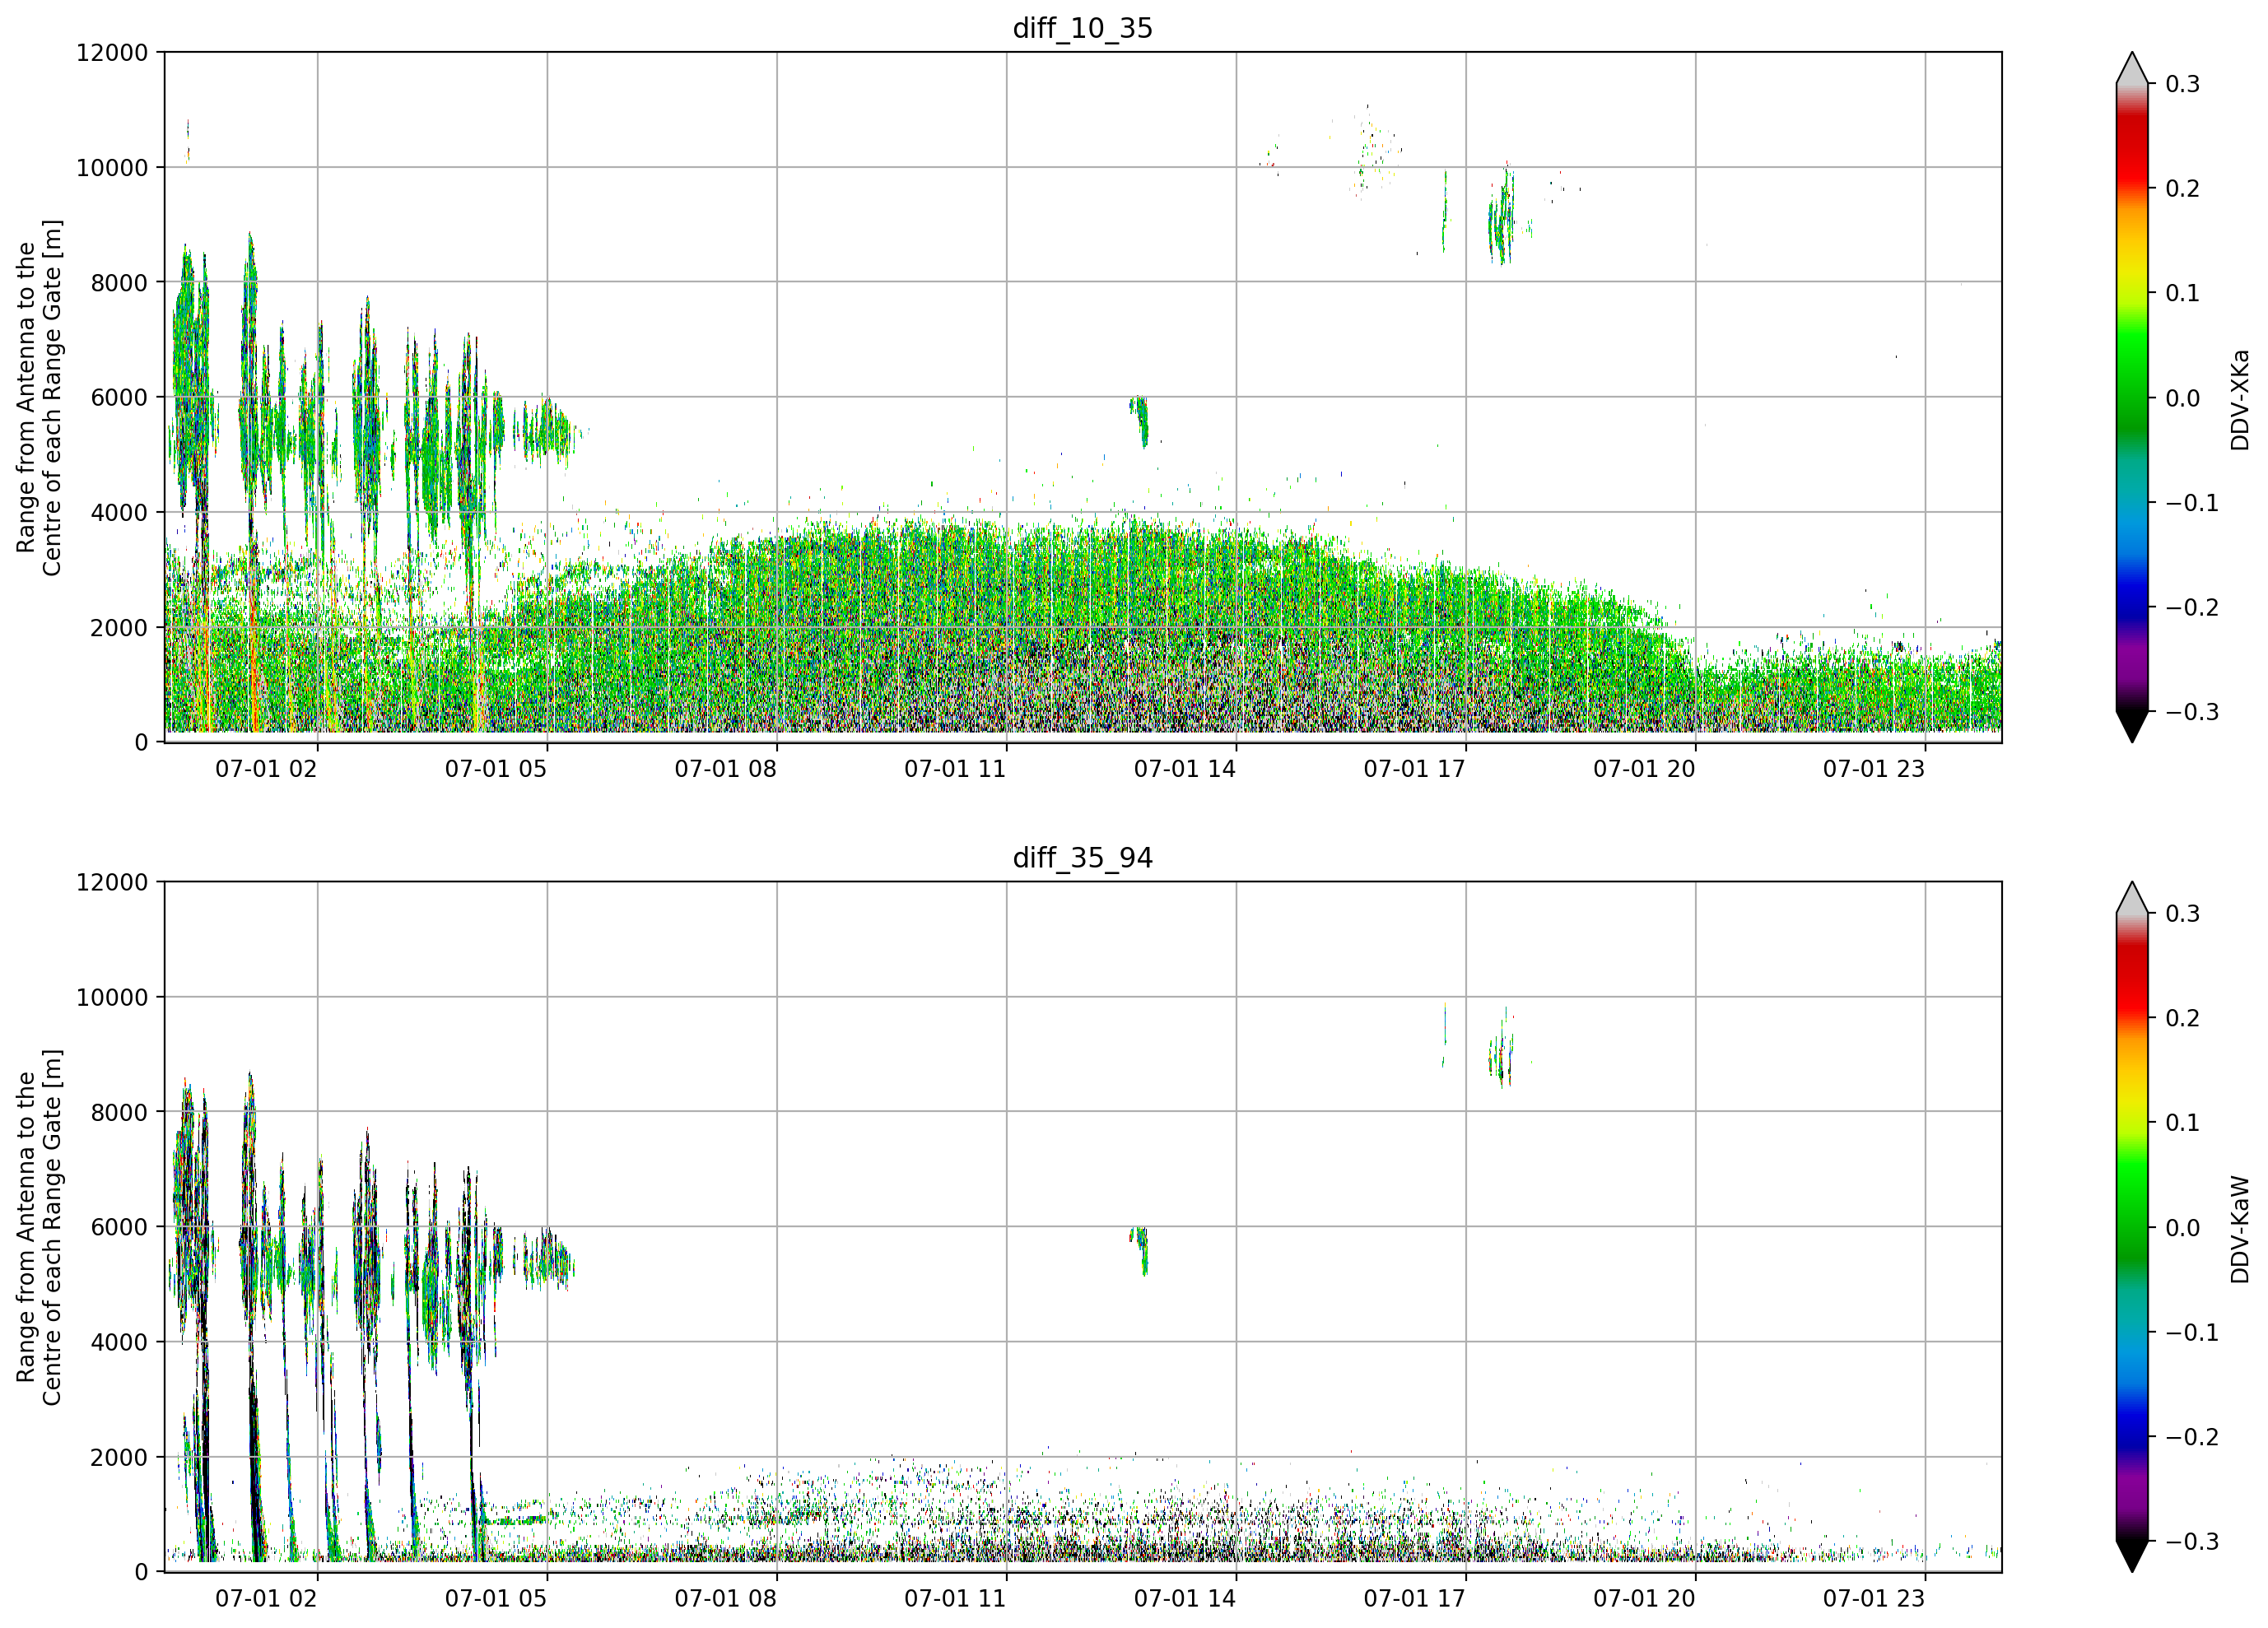Click the 07-01 17 tick under diff_35_94 plot
The image size is (2268, 1628).
[x=1414, y=1598]
